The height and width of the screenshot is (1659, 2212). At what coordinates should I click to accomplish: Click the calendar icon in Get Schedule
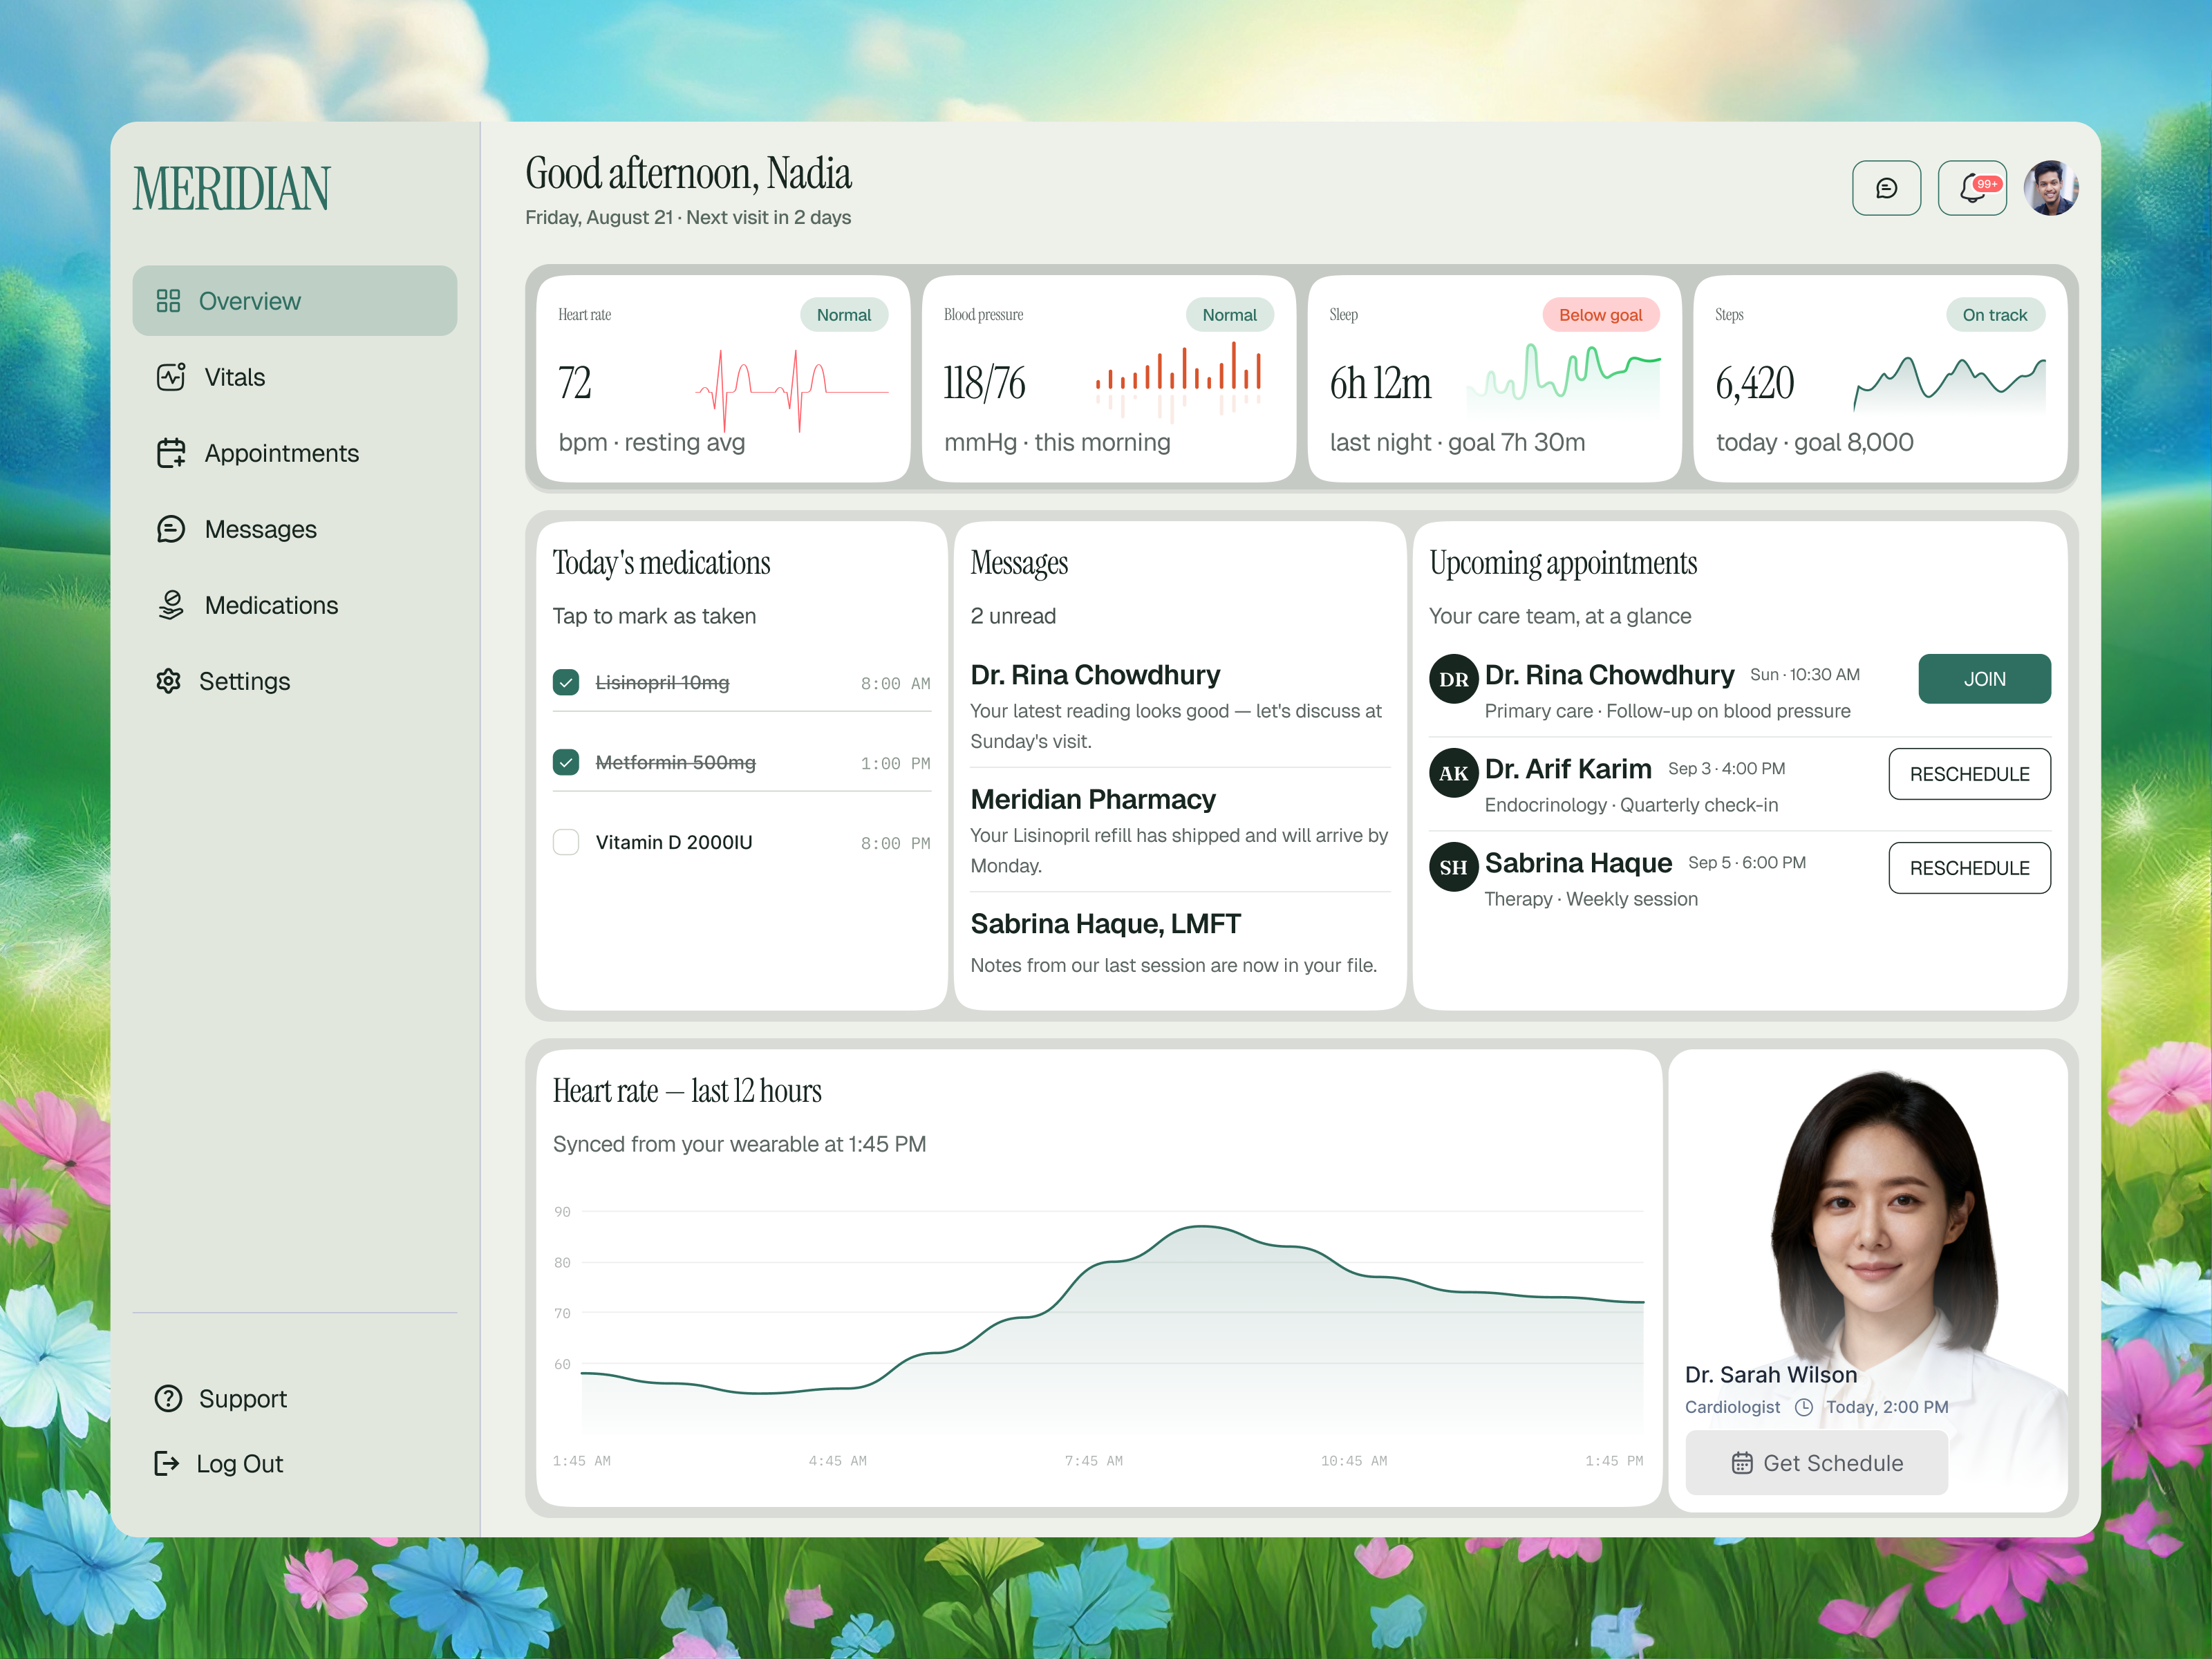1742,1463
